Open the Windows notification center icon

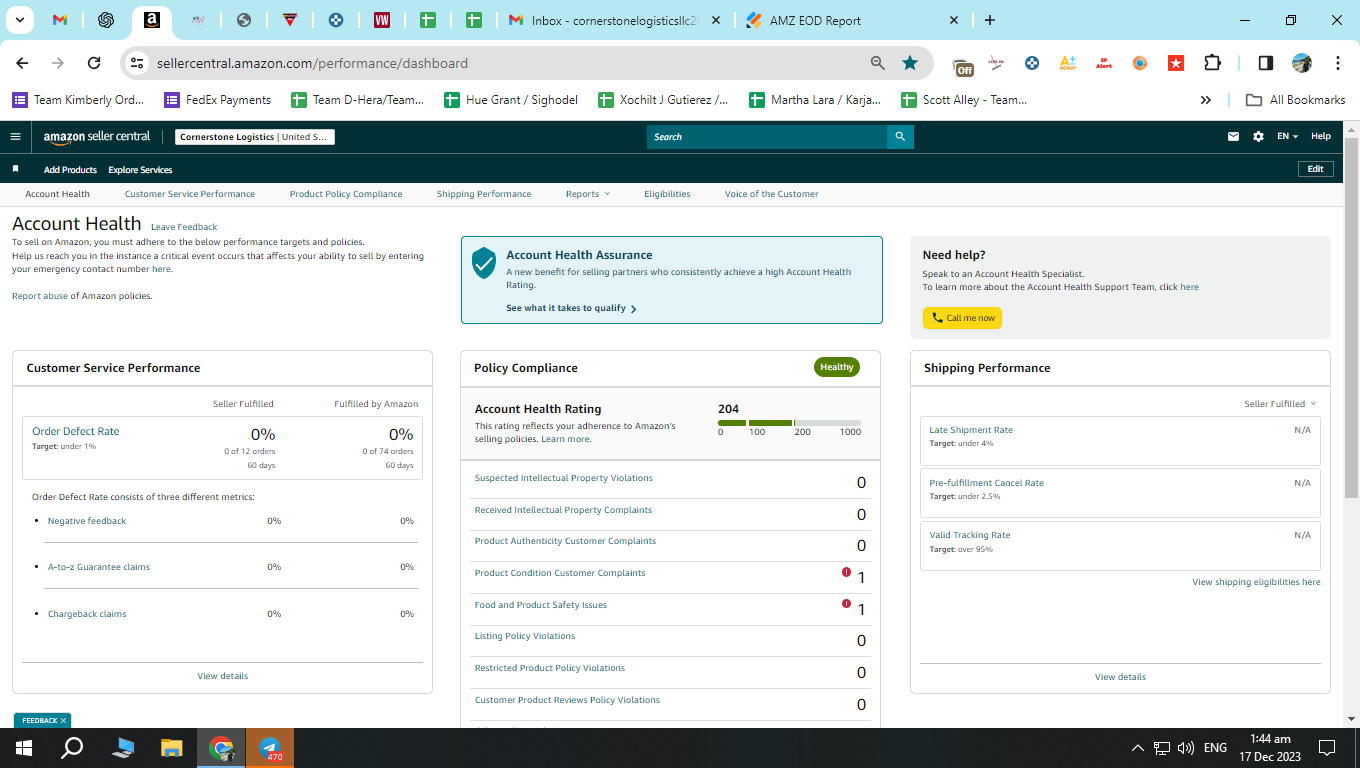pyautogui.click(x=1327, y=748)
